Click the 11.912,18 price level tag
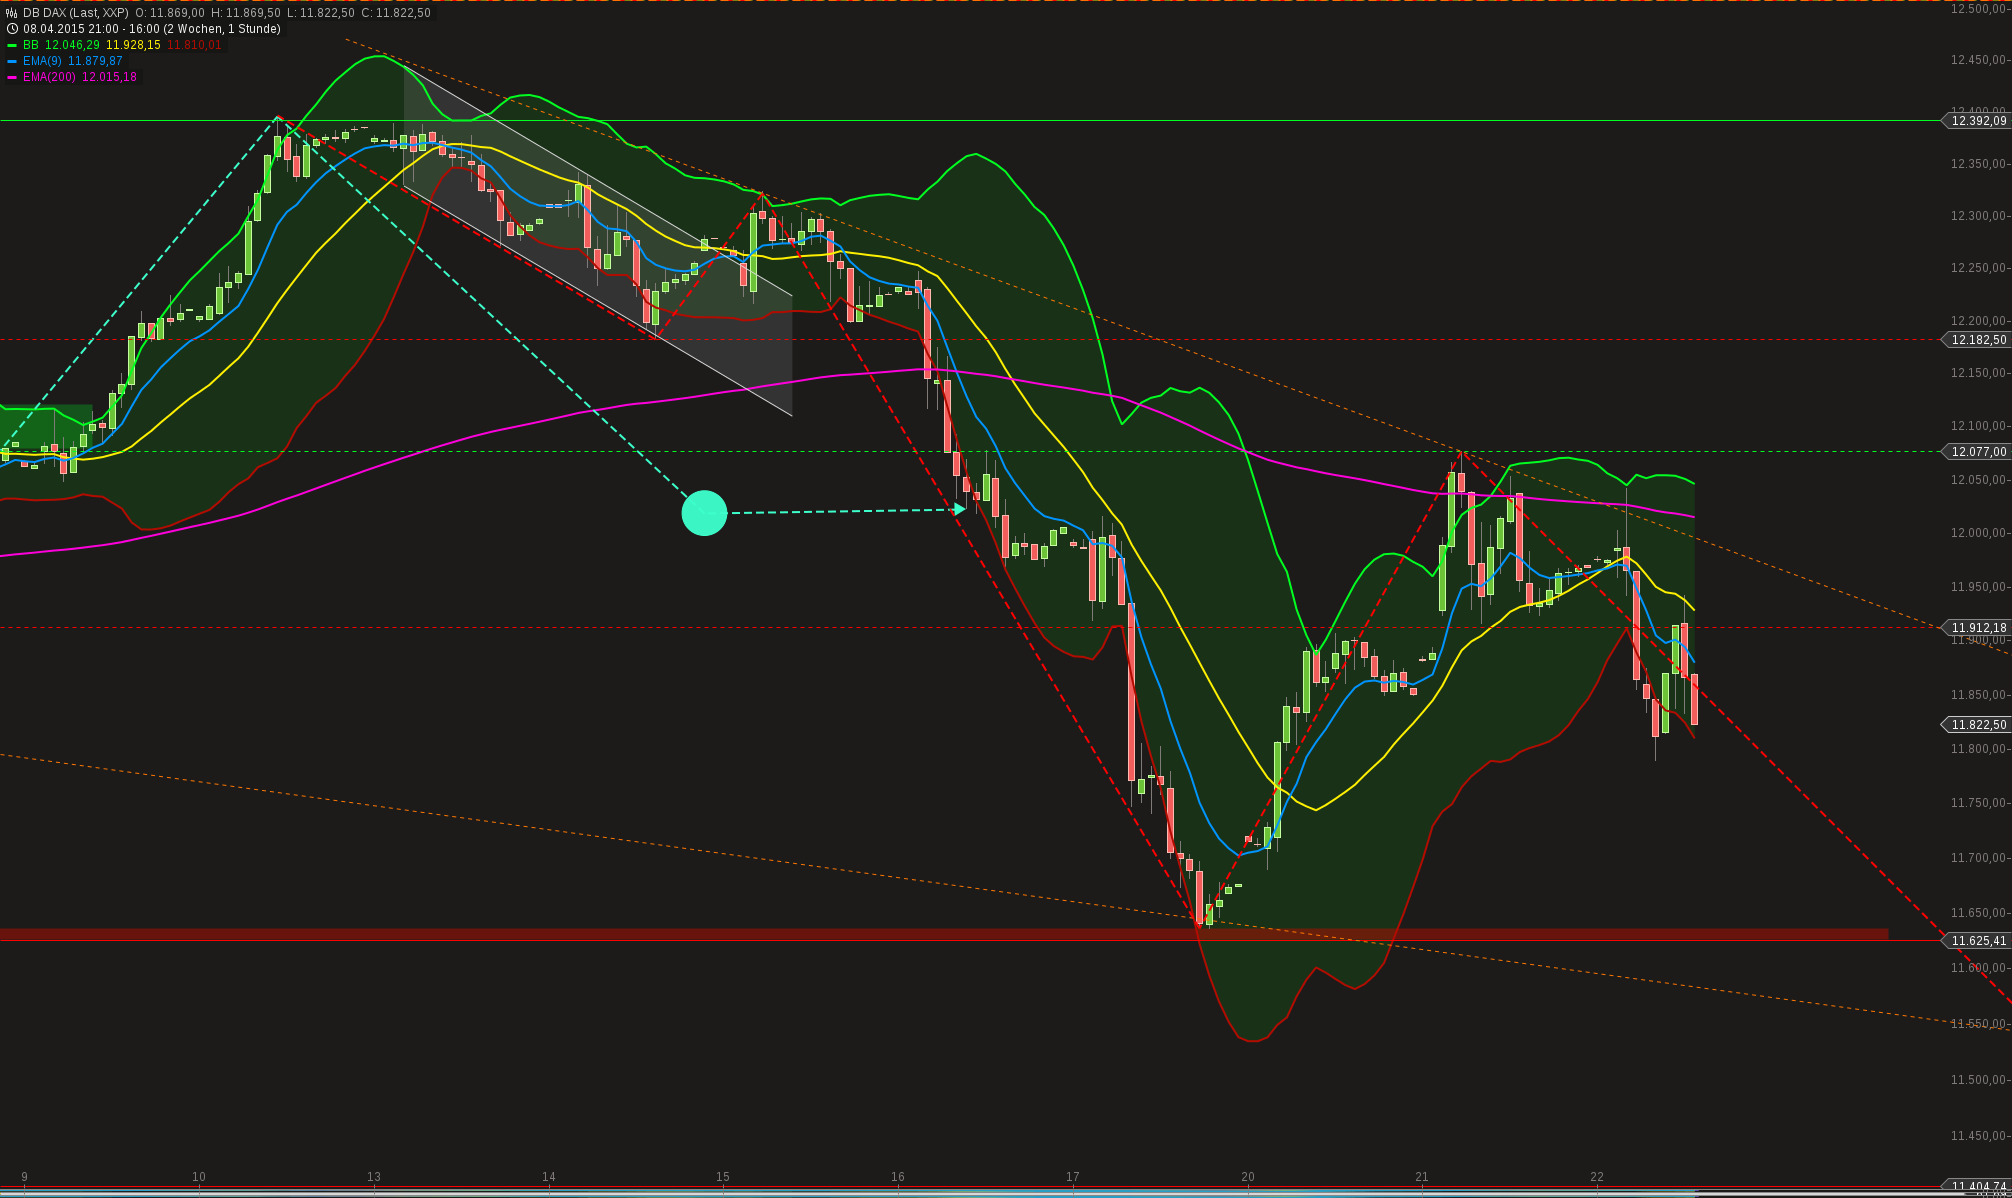 (x=1978, y=628)
